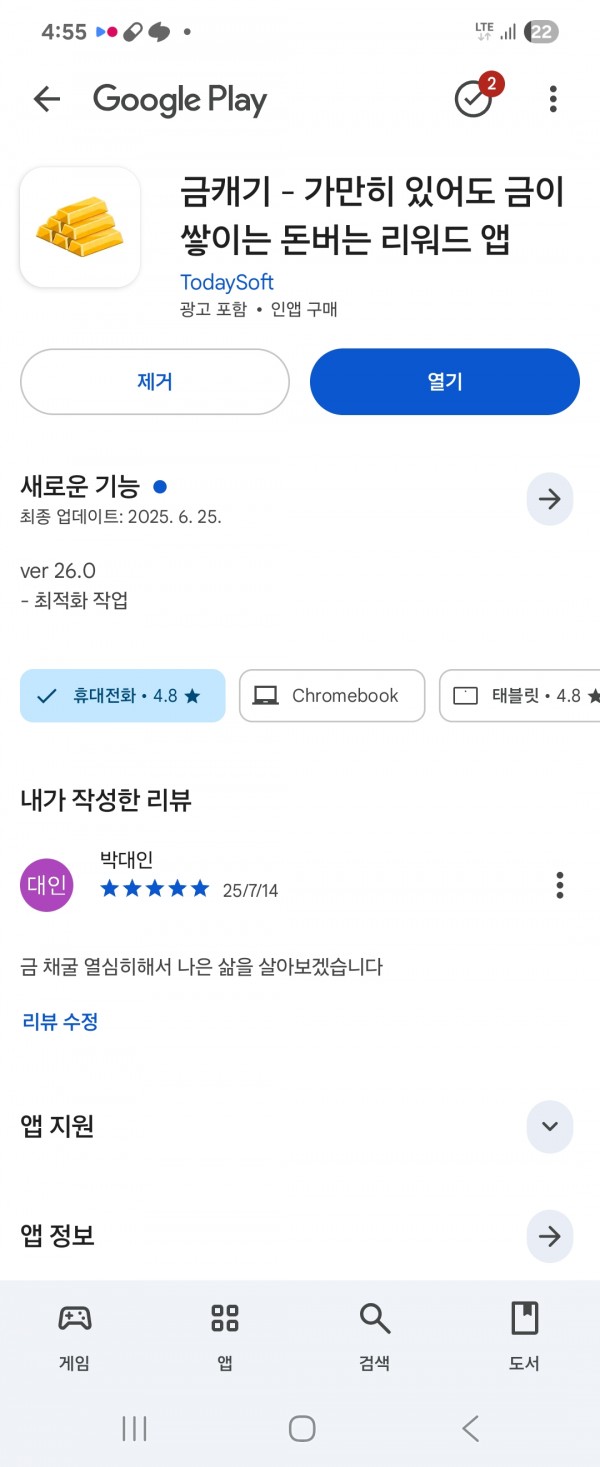This screenshot has height=1467, width=600.
Task: Switch to the 게임 games tab
Action: point(75,1336)
